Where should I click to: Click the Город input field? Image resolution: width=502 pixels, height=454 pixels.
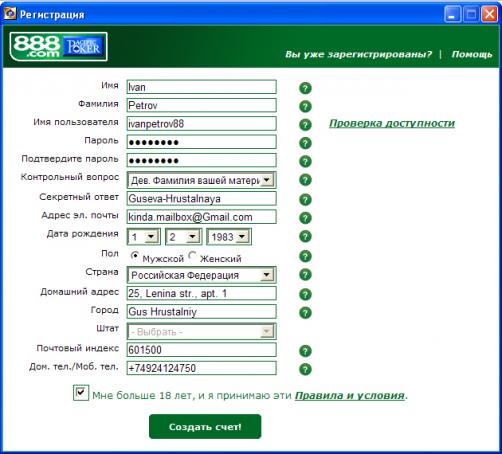click(x=201, y=312)
